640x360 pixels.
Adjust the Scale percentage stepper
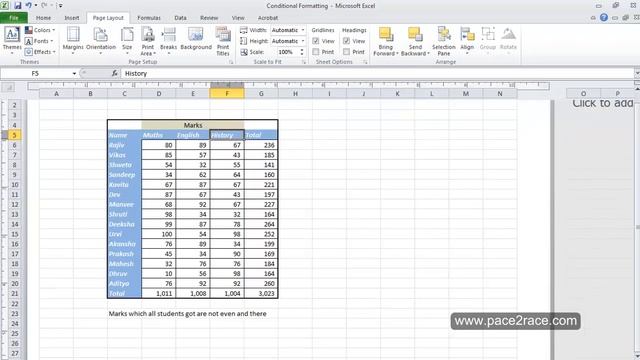(302, 52)
